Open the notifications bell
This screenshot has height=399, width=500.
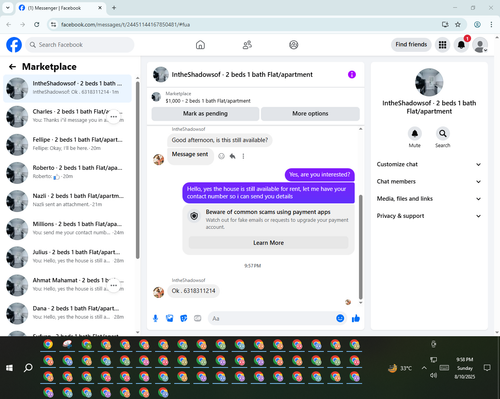(x=461, y=45)
